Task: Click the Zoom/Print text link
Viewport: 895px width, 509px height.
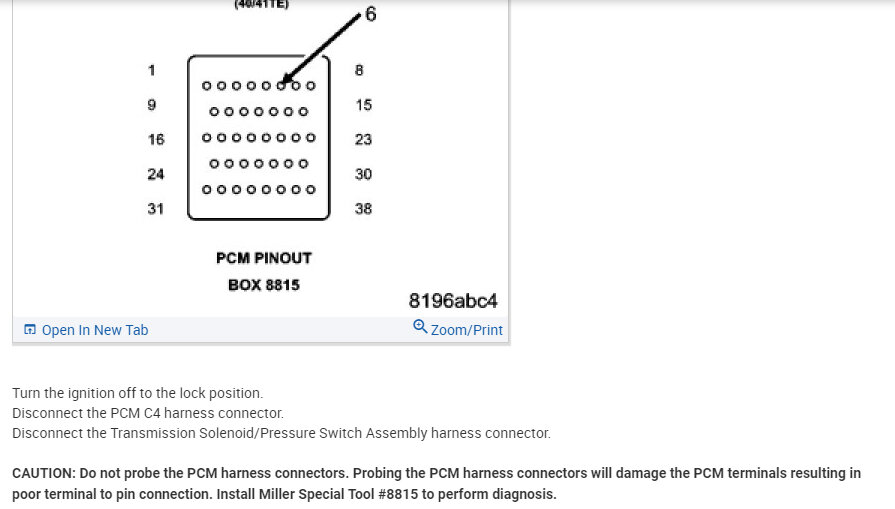Action: pyautogui.click(x=467, y=330)
